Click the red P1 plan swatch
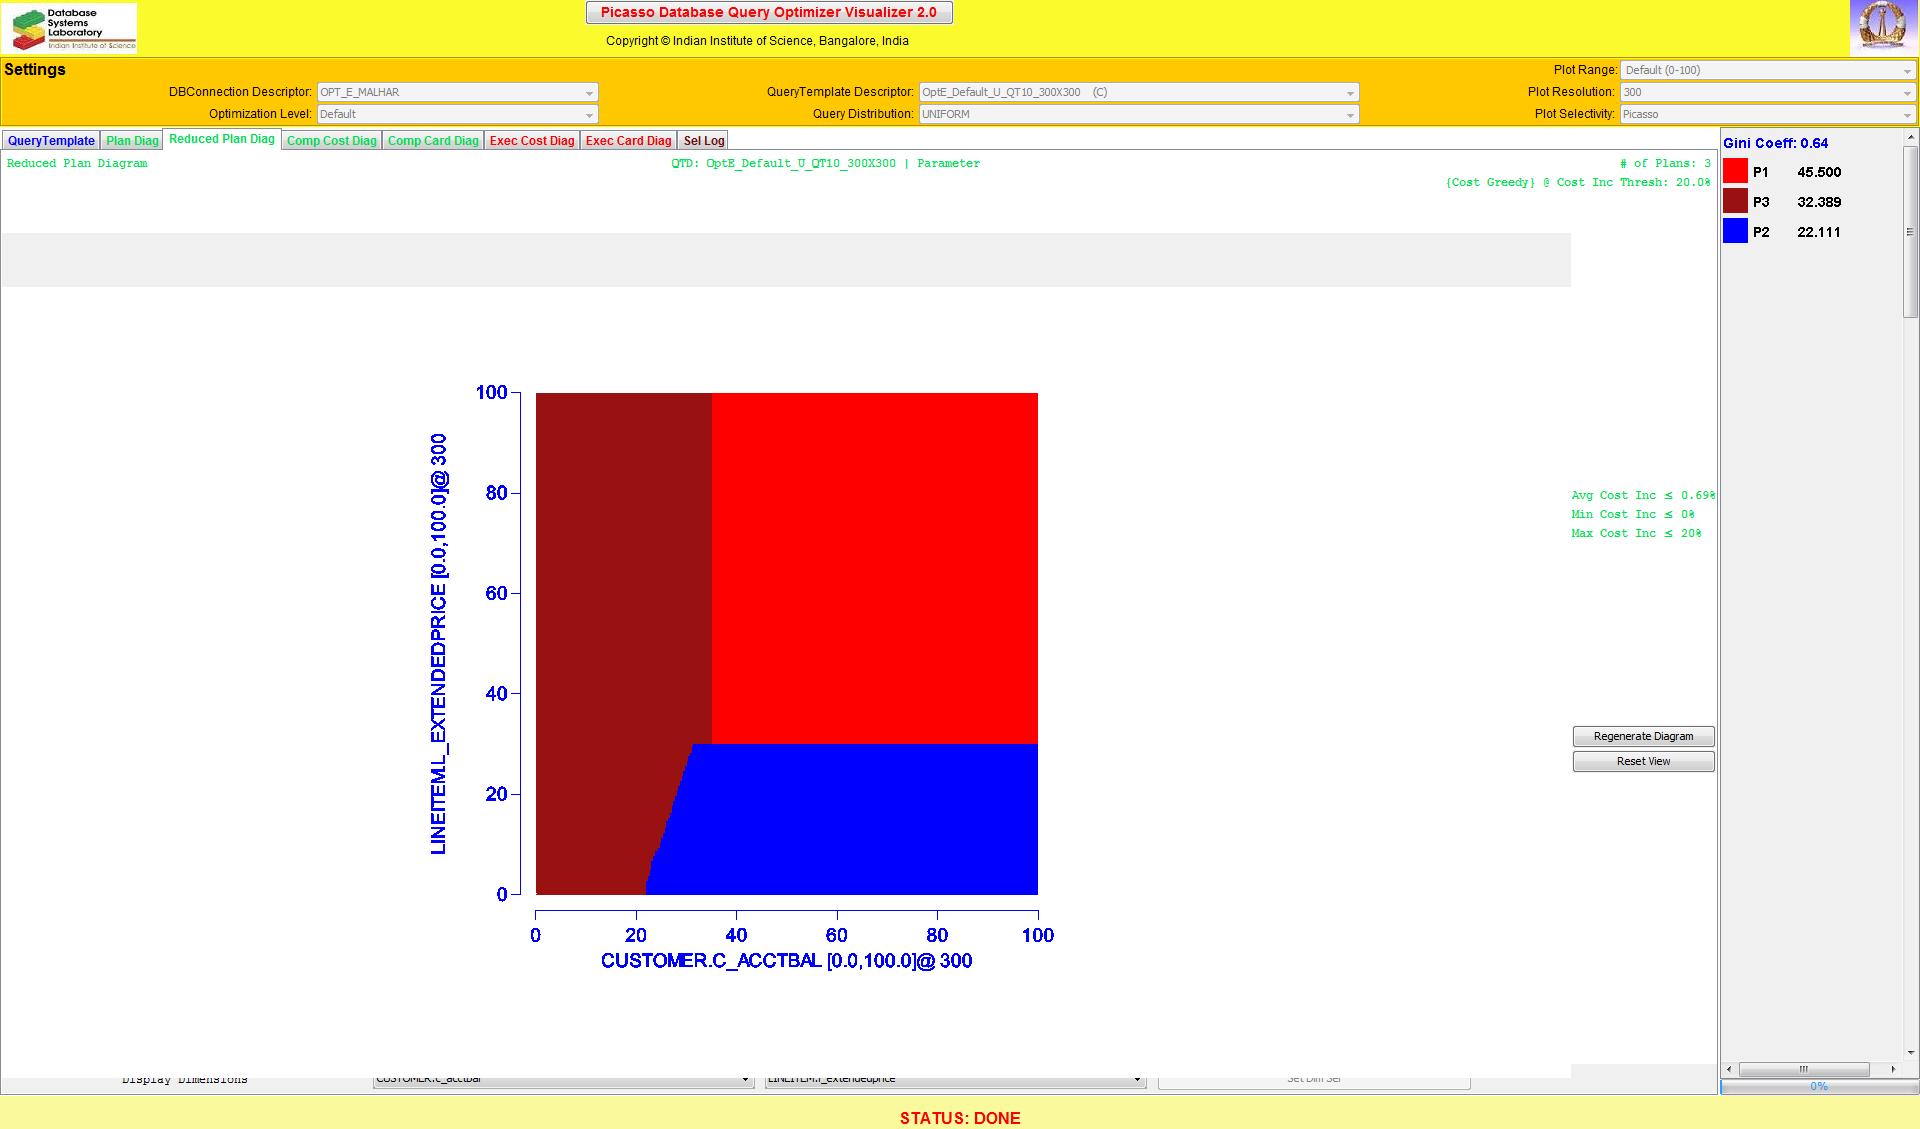This screenshot has width=1920, height=1129. click(1735, 171)
